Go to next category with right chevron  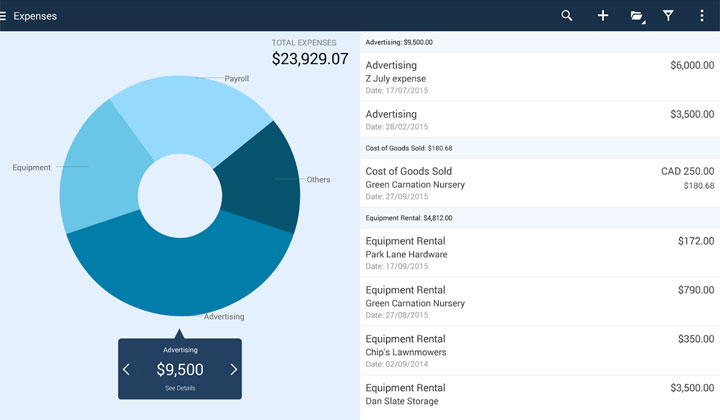[233, 370]
